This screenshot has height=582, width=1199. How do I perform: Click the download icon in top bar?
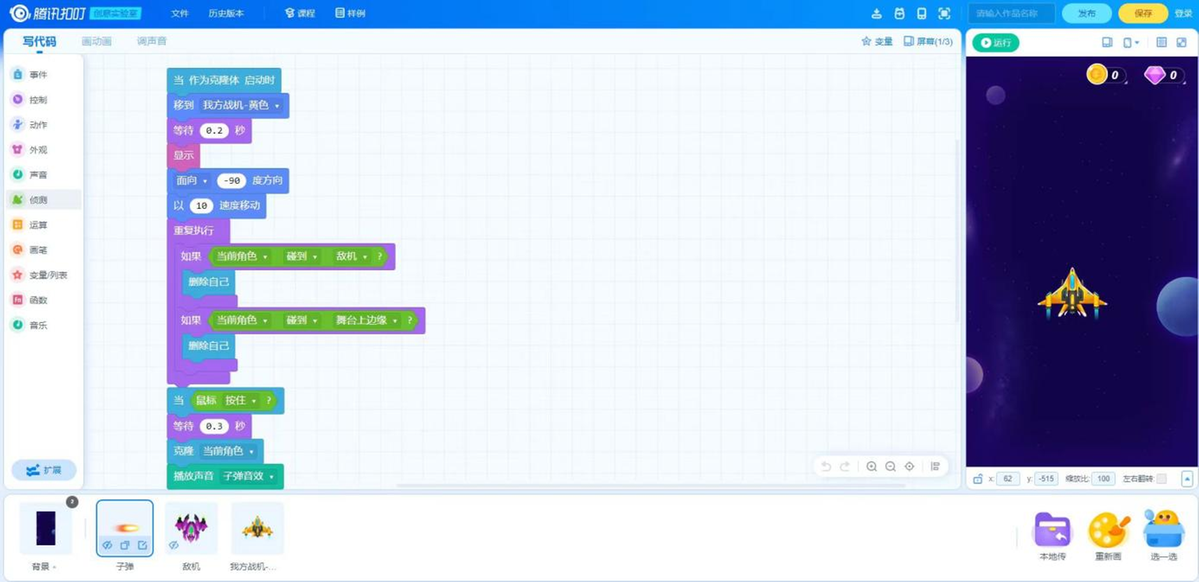(877, 14)
